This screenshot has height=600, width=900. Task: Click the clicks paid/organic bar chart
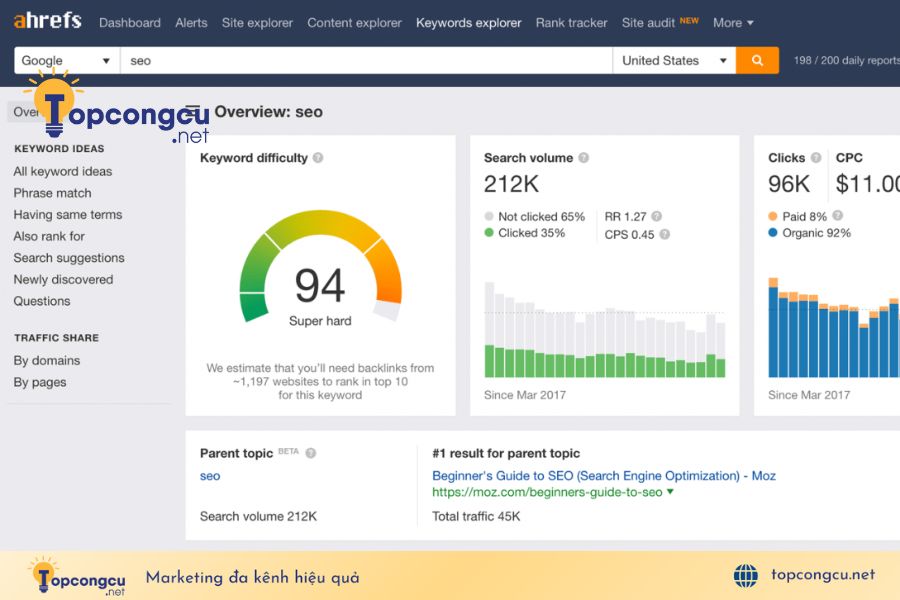pyautogui.click(x=833, y=327)
